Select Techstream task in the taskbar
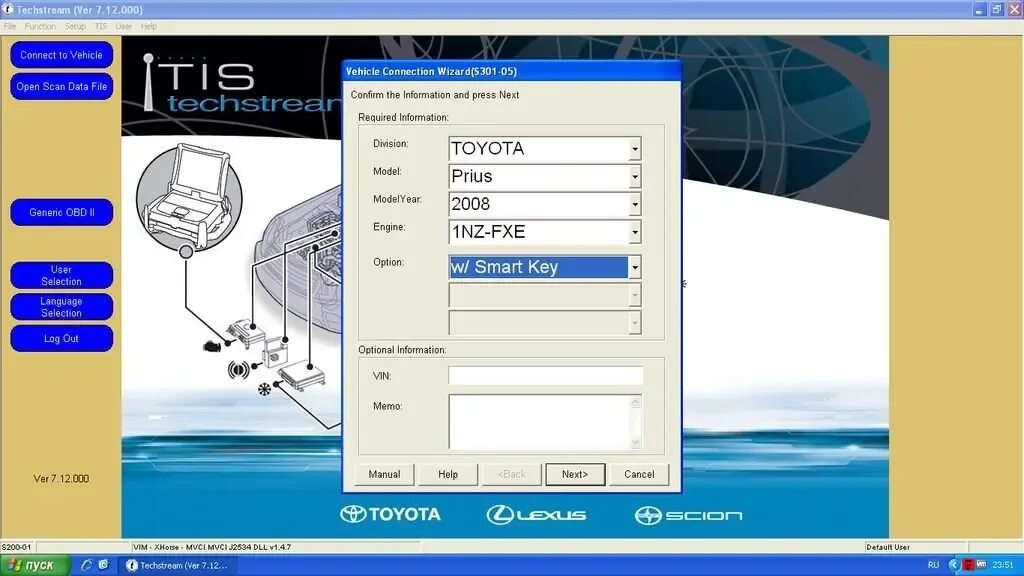 tap(178, 565)
